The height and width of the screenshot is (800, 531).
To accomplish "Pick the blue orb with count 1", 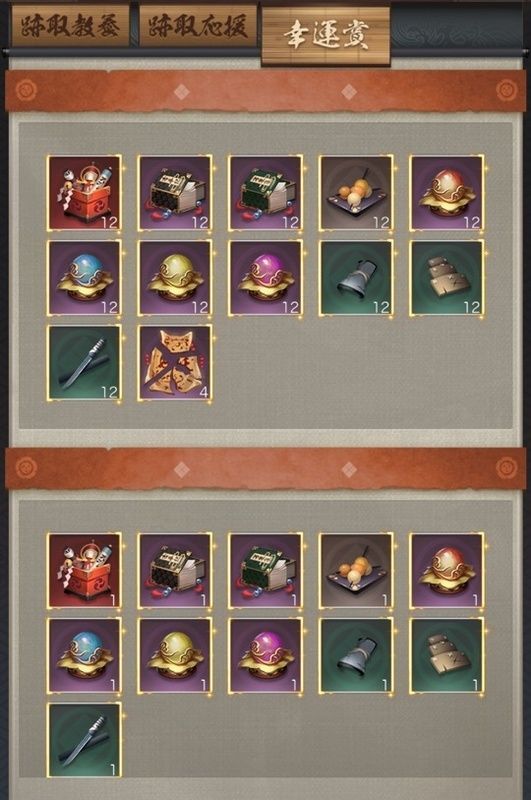I will click(84, 656).
